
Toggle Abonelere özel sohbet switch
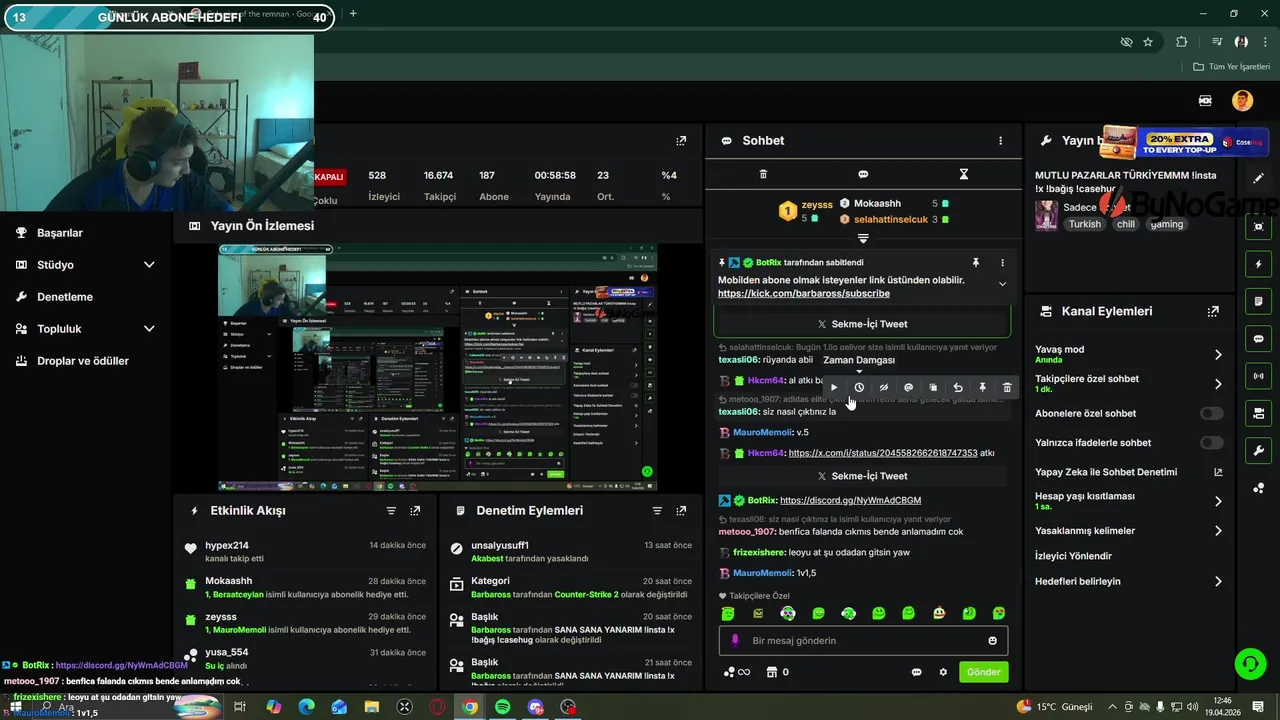[x=1212, y=413]
